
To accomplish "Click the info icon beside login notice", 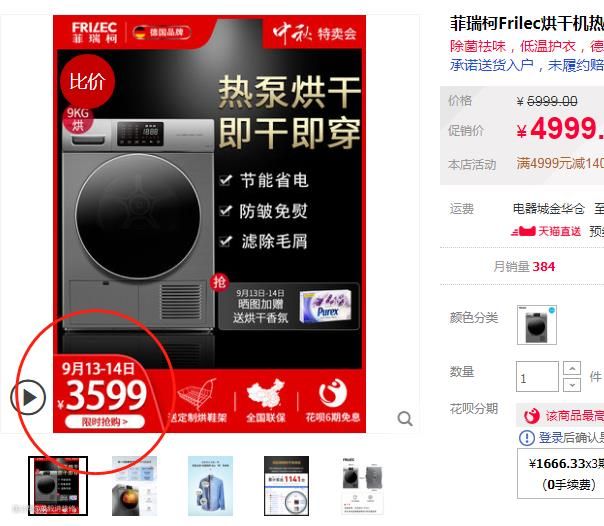I will [x=527, y=437].
